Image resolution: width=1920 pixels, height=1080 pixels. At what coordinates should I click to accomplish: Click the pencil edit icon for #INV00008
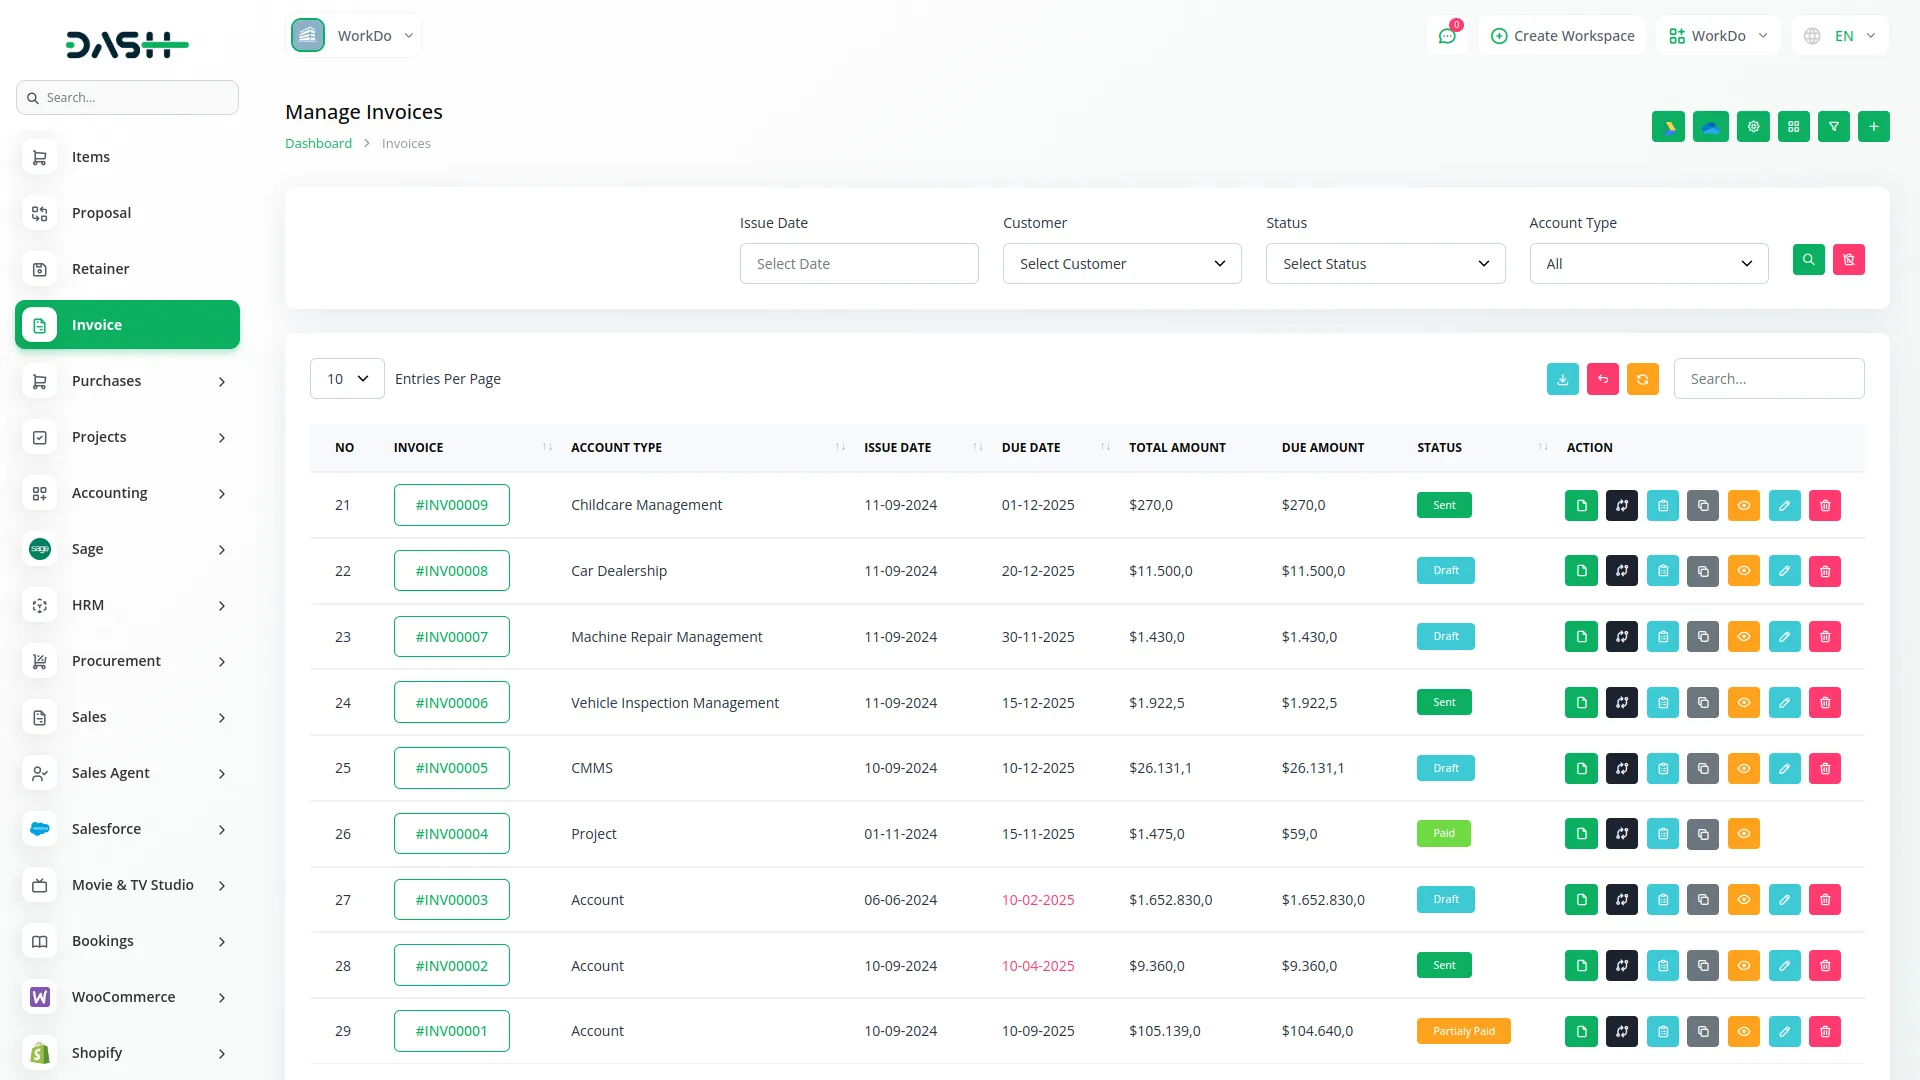tap(1784, 572)
